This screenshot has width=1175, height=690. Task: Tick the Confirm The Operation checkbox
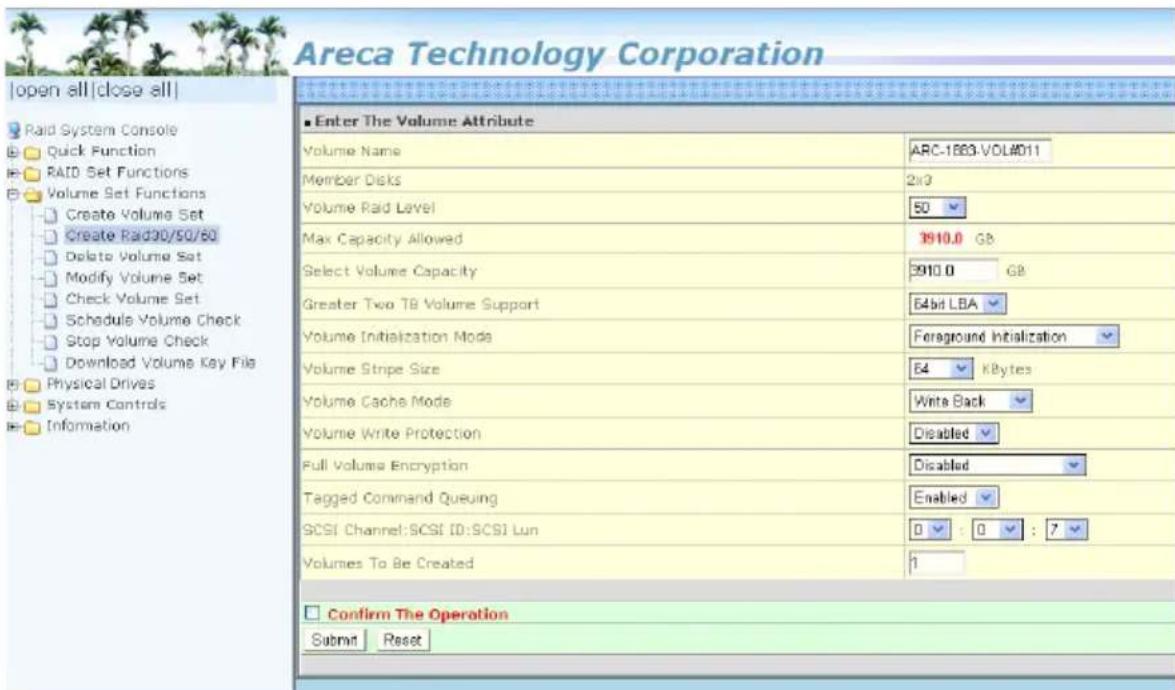(x=312, y=613)
